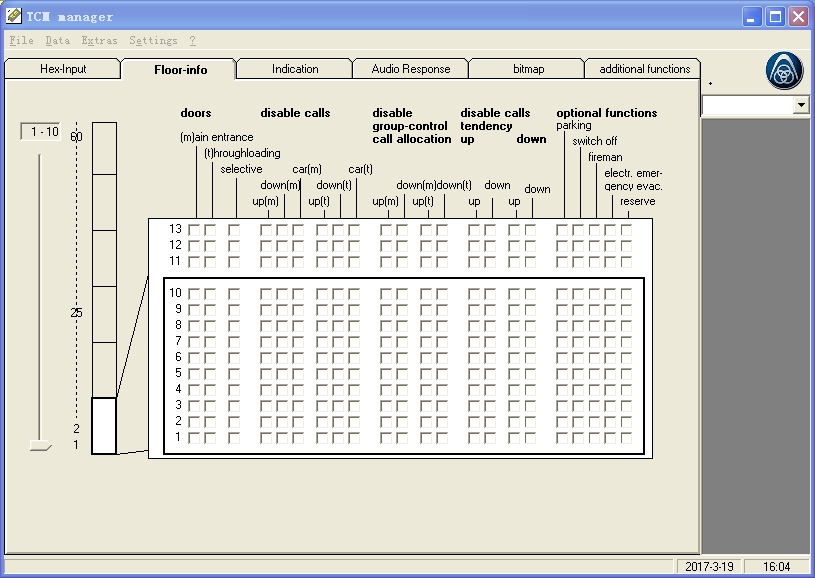Viewport: 815px width, 578px height.
Task: Open the Data menu
Action: [x=57, y=41]
